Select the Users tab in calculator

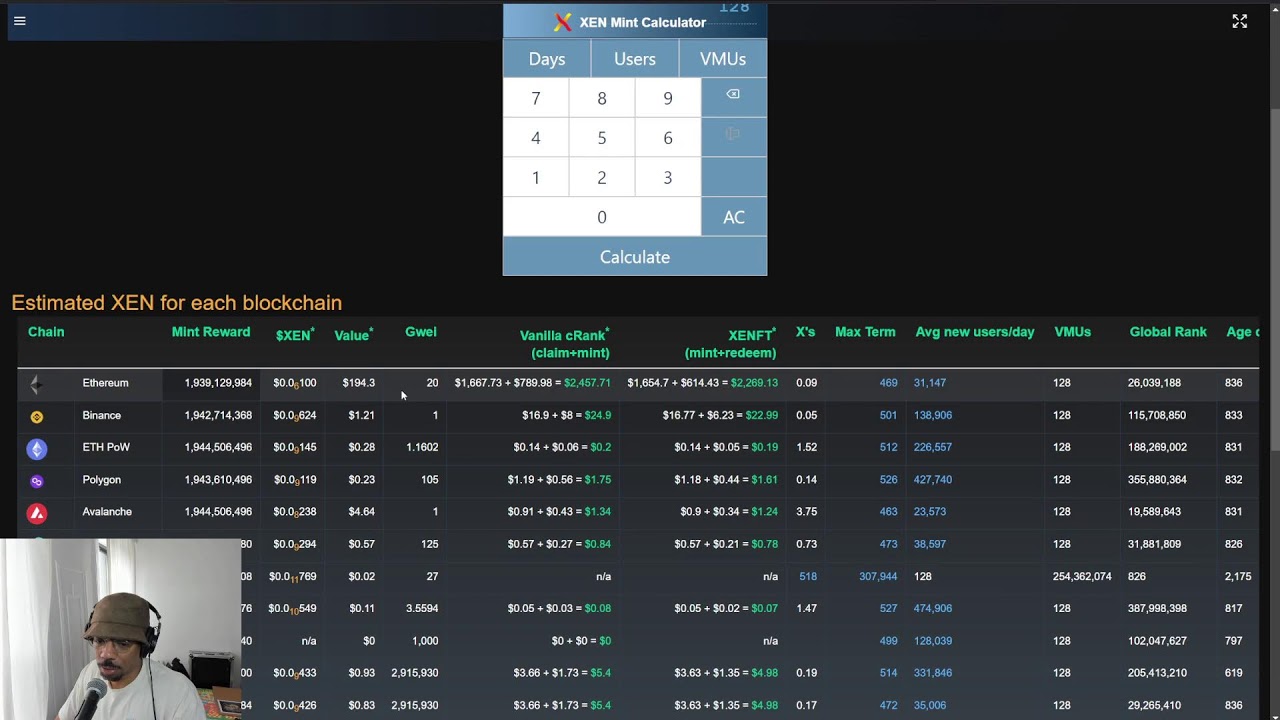click(635, 59)
